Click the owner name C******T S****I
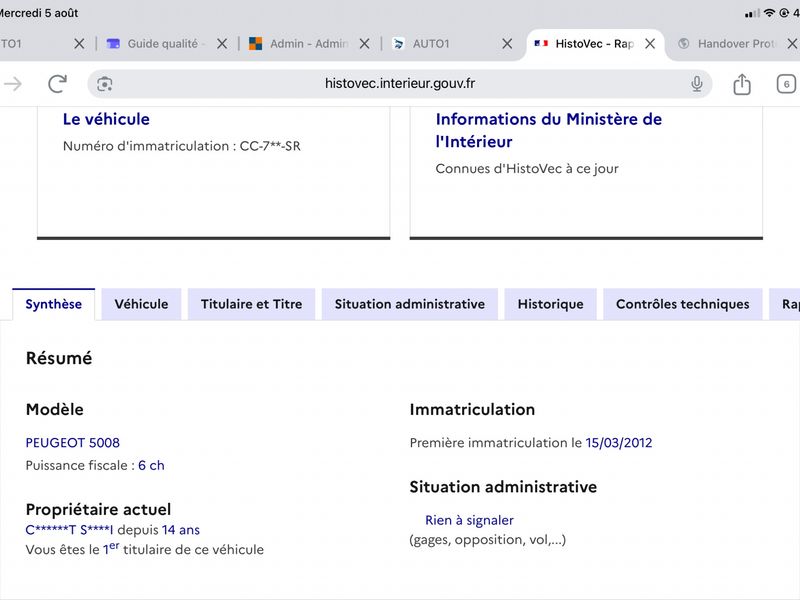This screenshot has height=600, width=800. tap(69, 530)
